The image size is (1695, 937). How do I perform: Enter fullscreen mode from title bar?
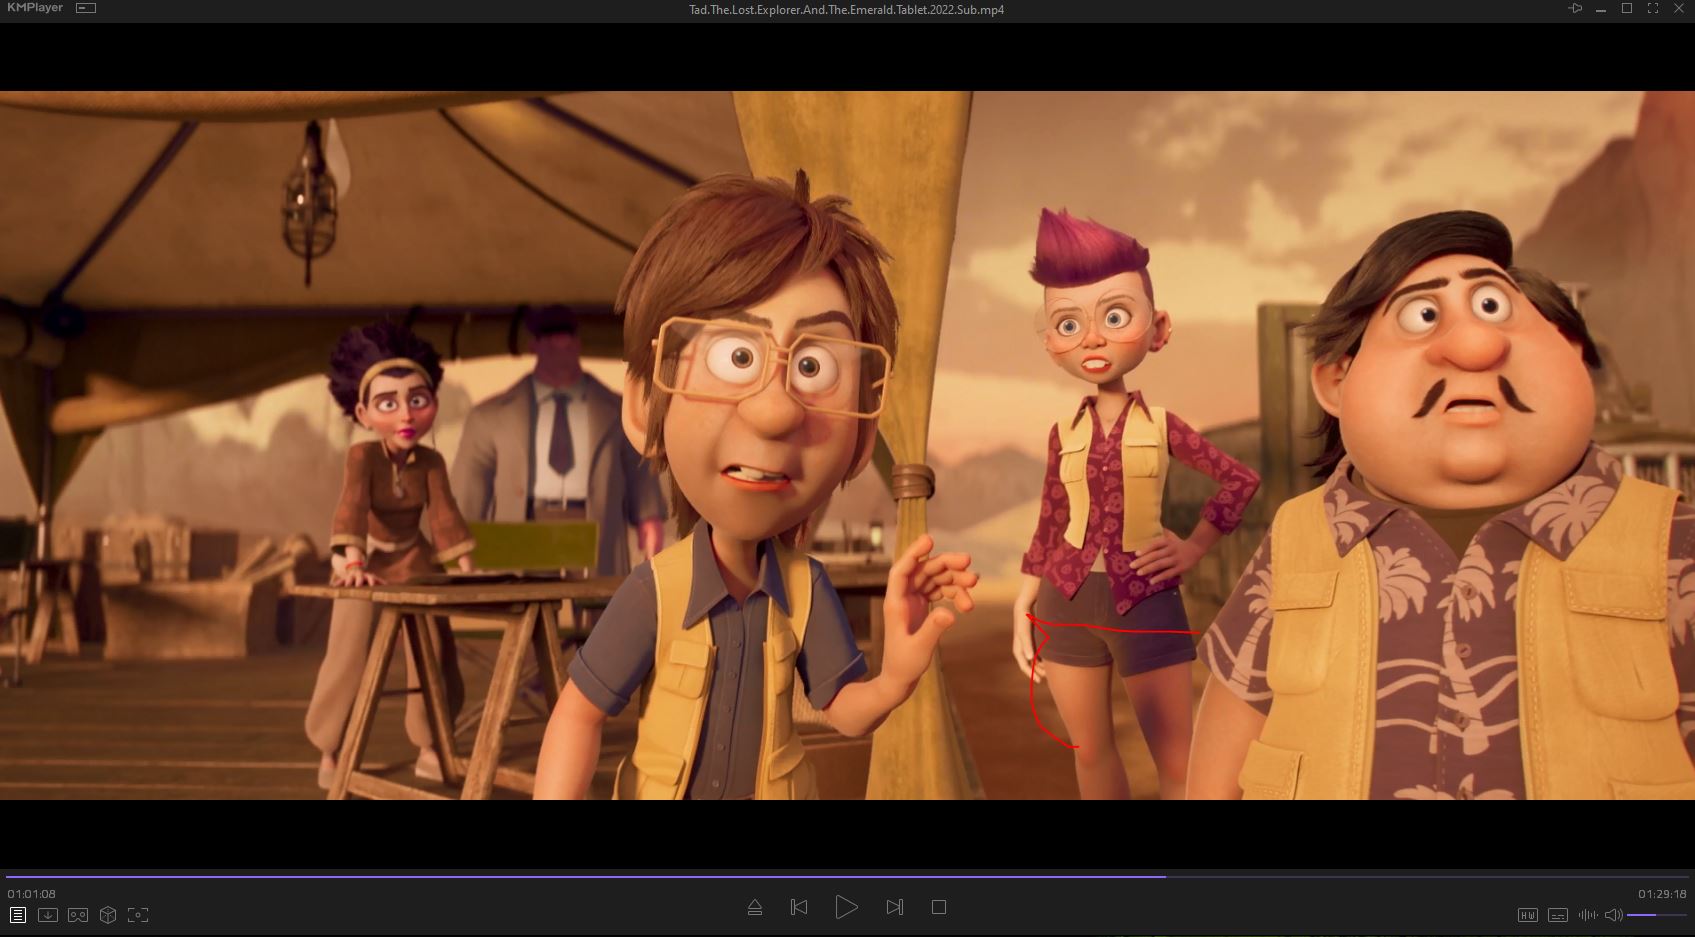point(1653,9)
